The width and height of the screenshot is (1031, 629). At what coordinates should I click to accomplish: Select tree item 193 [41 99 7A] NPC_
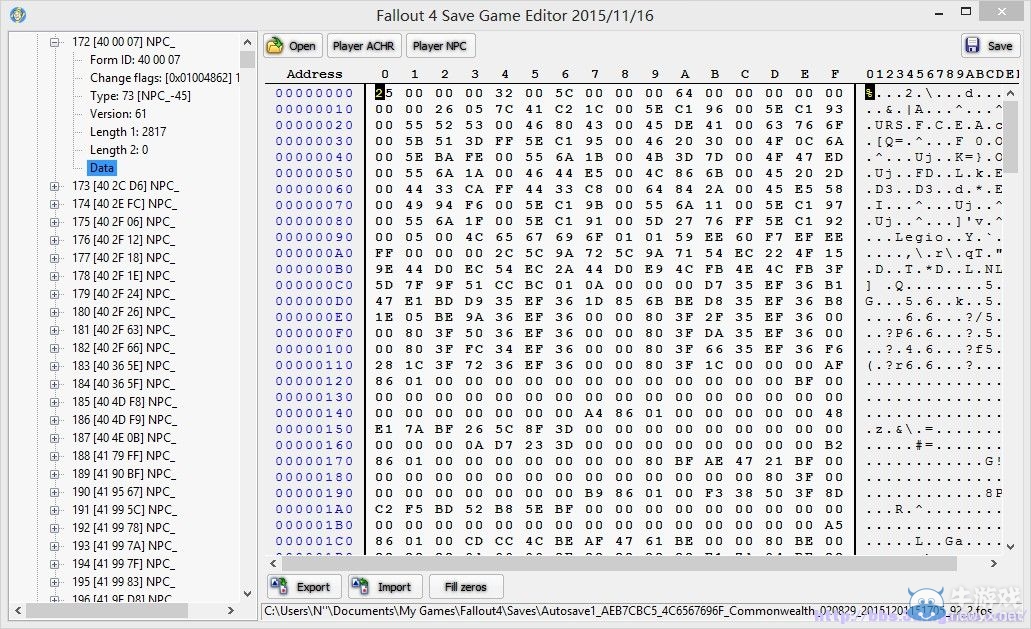pyautogui.click(x=124, y=546)
